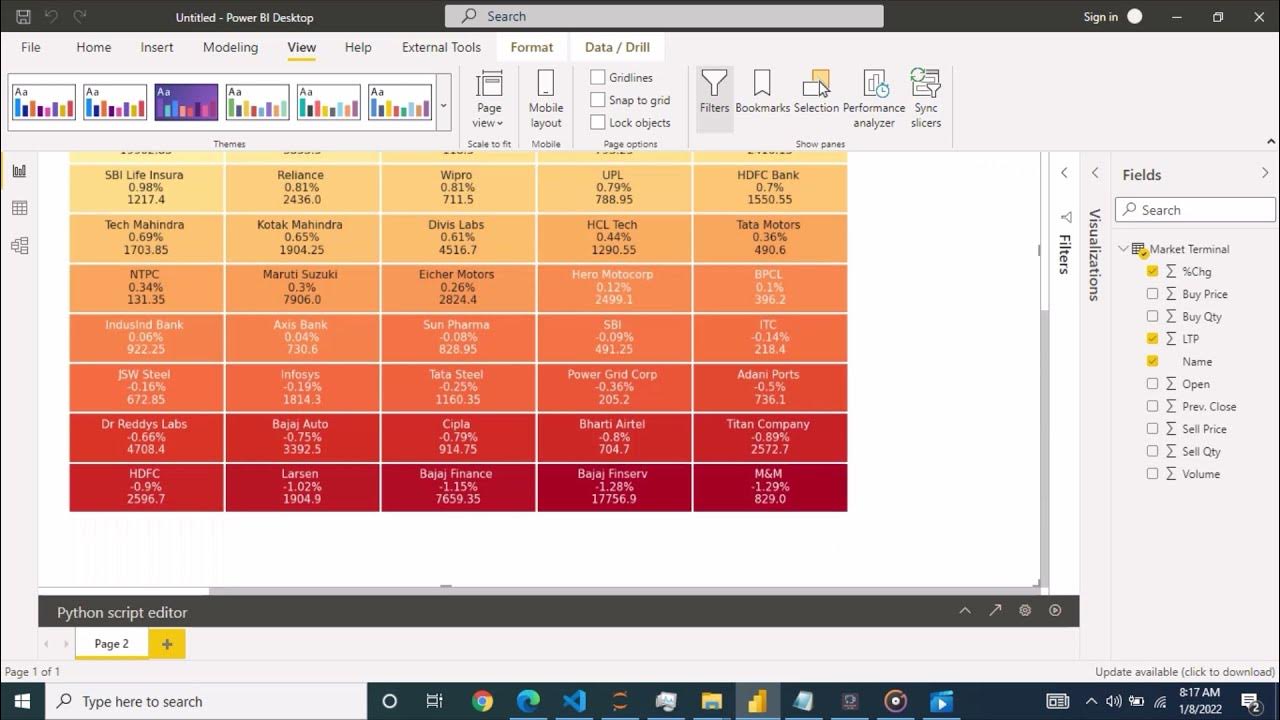Go to previous page tab arrow

(46, 644)
